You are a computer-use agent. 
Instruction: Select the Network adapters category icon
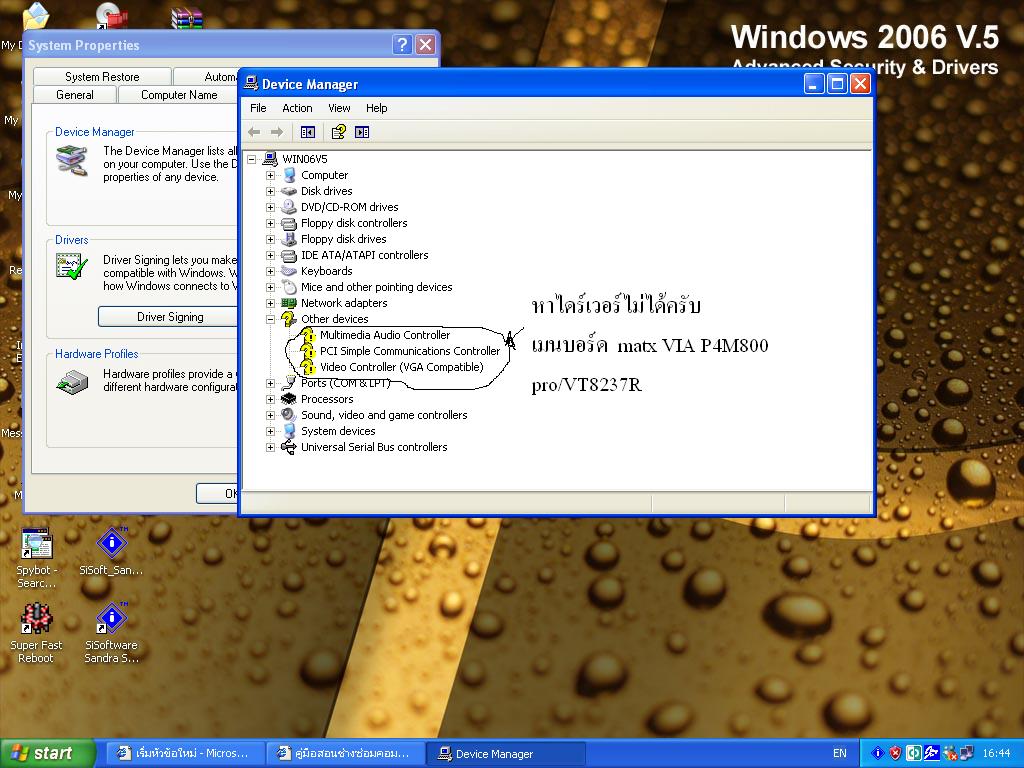(x=289, y=303)
